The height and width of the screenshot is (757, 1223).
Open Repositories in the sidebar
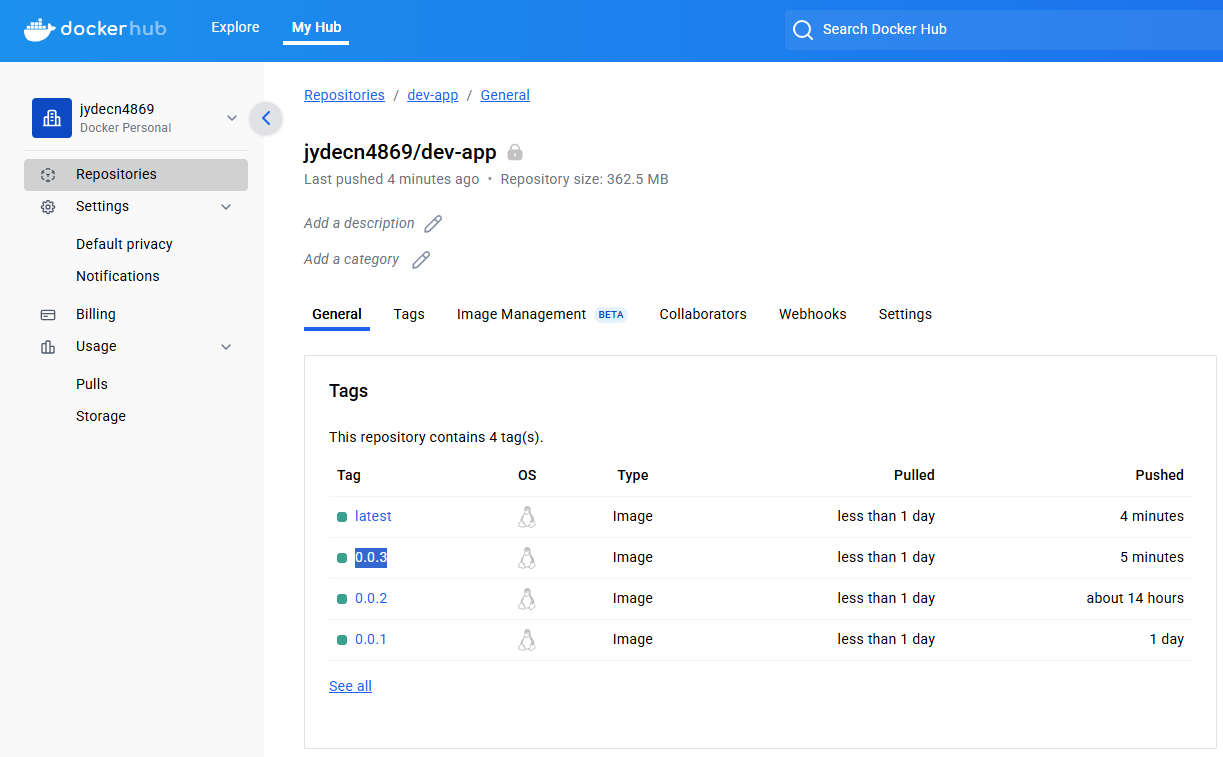(136, 175)
